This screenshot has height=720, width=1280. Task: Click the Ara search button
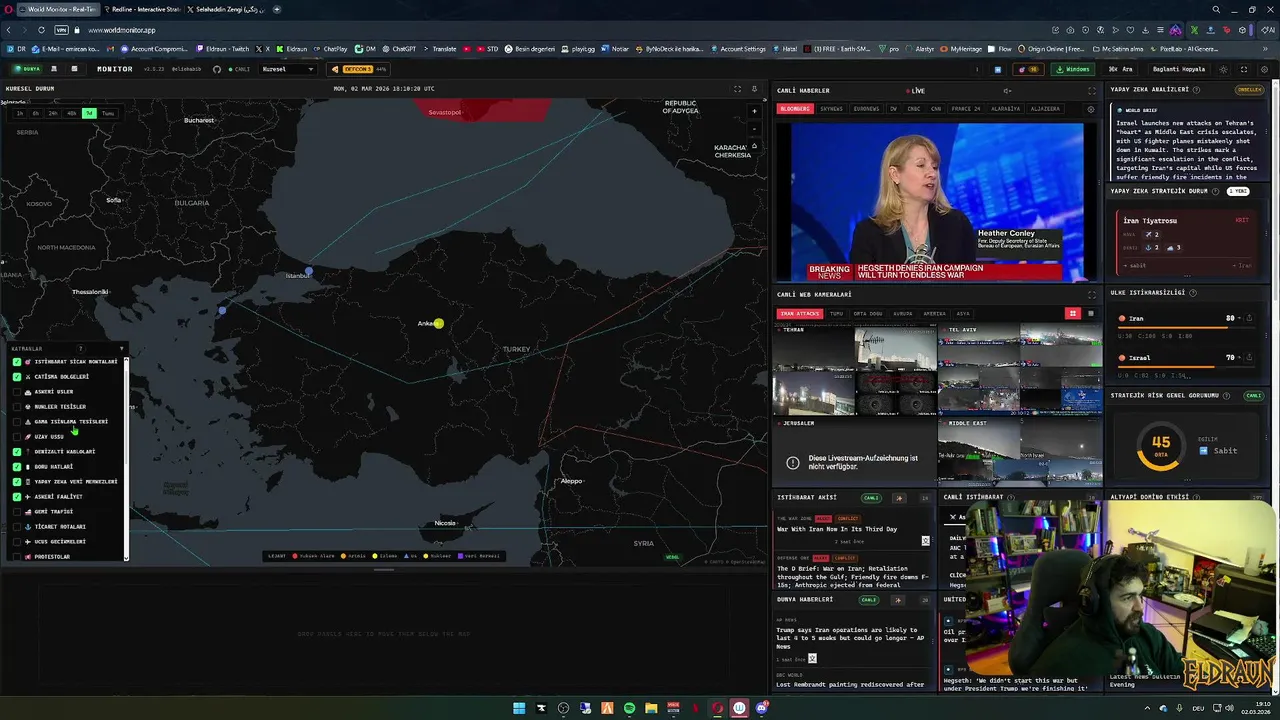[1121, 69]
